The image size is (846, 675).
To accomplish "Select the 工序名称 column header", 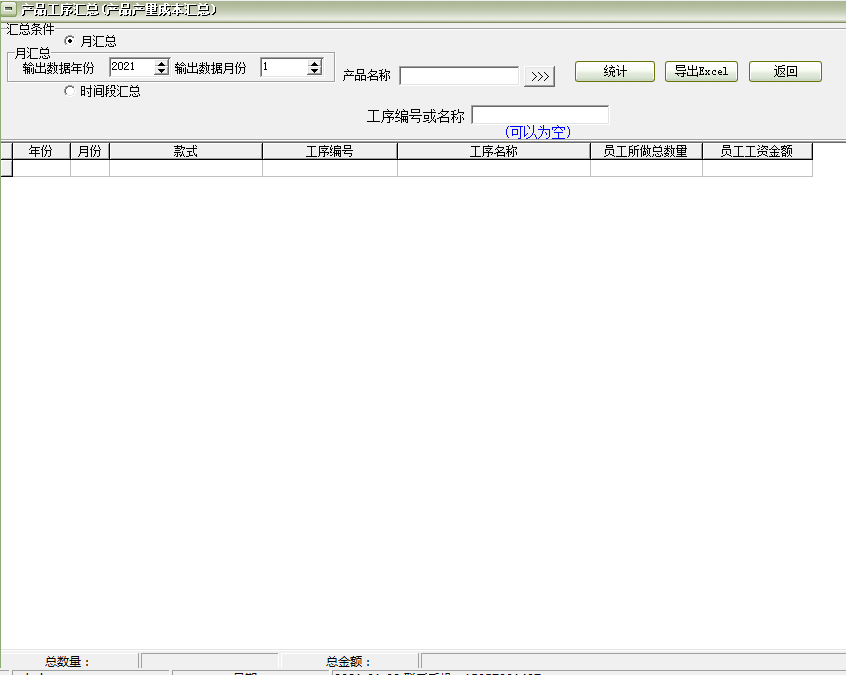I will point(494,151).
